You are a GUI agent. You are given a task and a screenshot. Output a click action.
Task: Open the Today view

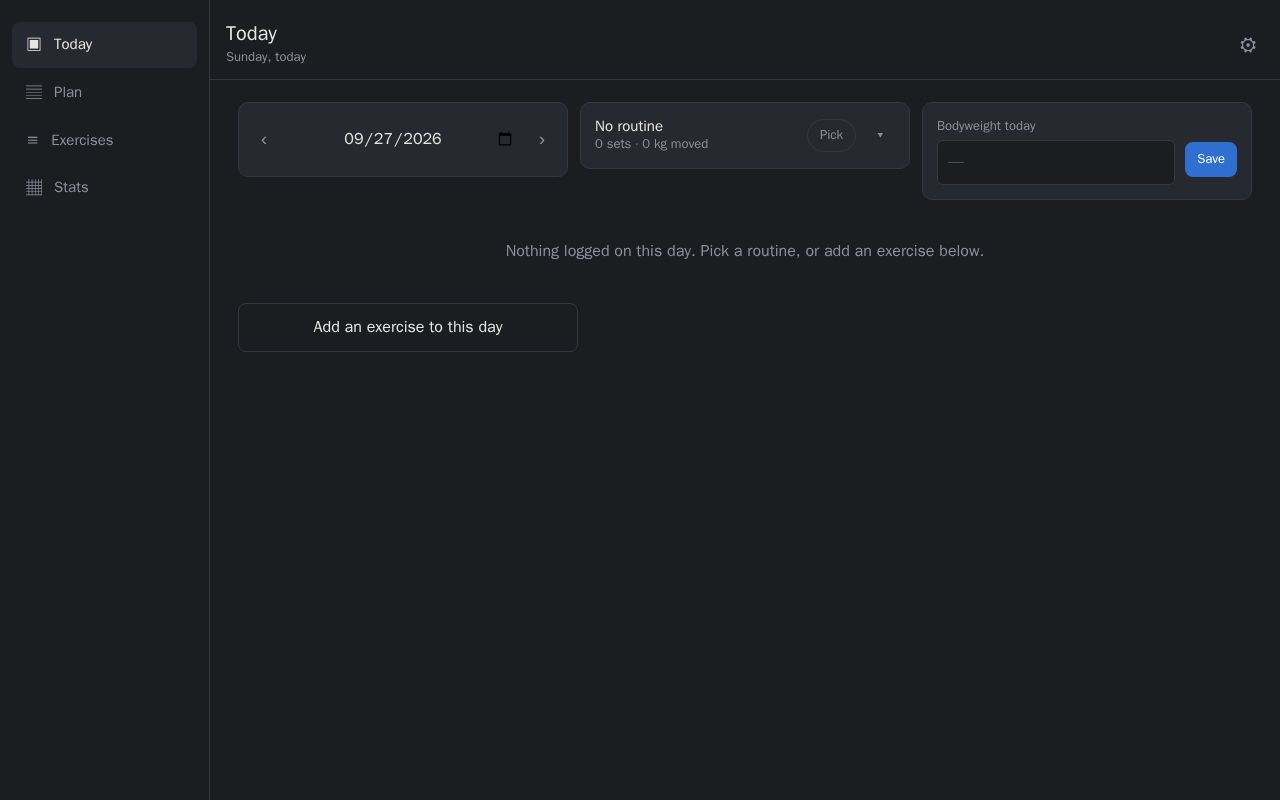pos(104,44)
